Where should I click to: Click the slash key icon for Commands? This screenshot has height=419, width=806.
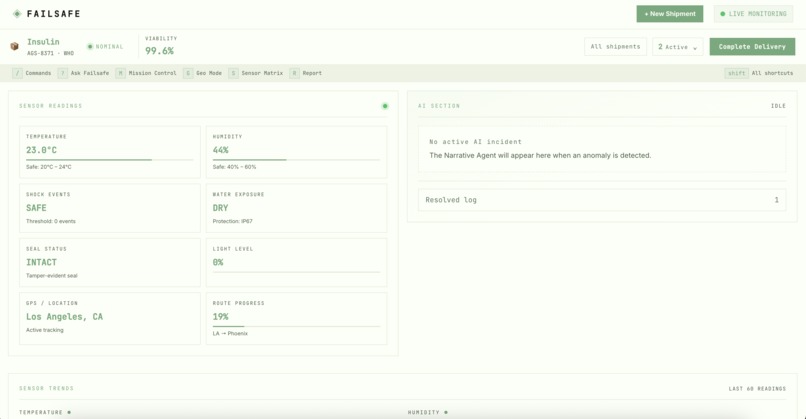click(17, 73)
